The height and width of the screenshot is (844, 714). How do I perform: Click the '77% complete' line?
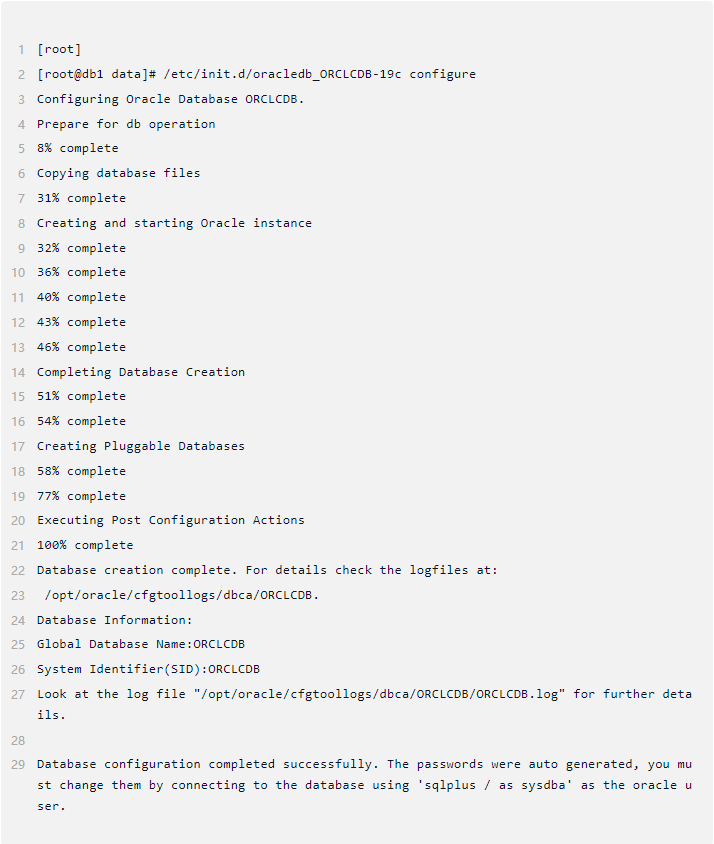81,496
